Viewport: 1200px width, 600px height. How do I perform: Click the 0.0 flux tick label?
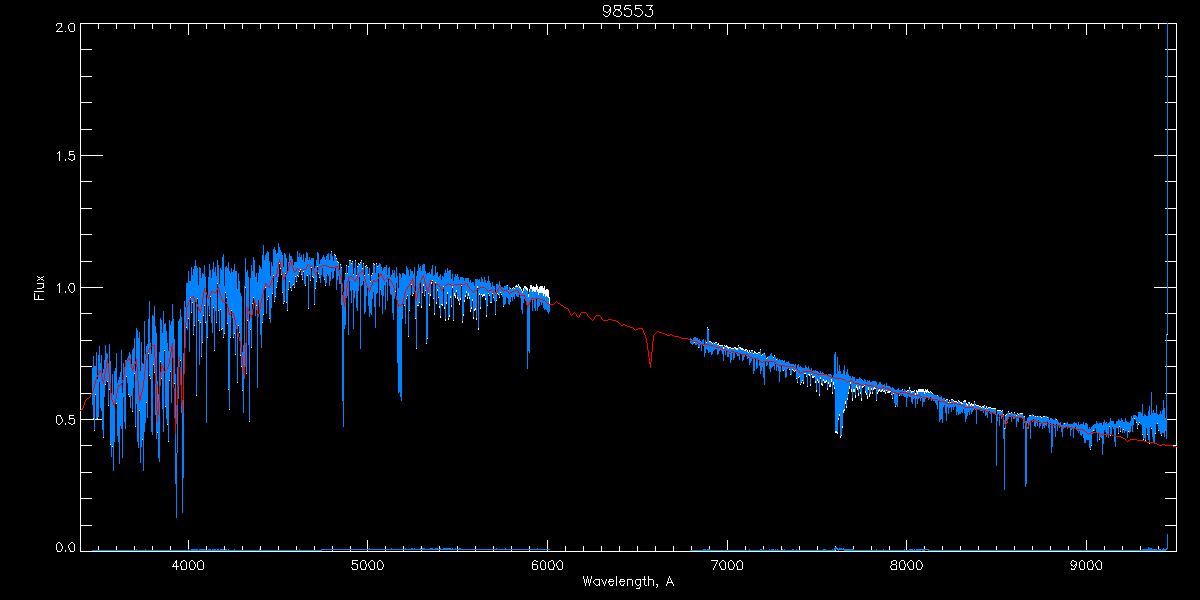[x=65, y=547]
